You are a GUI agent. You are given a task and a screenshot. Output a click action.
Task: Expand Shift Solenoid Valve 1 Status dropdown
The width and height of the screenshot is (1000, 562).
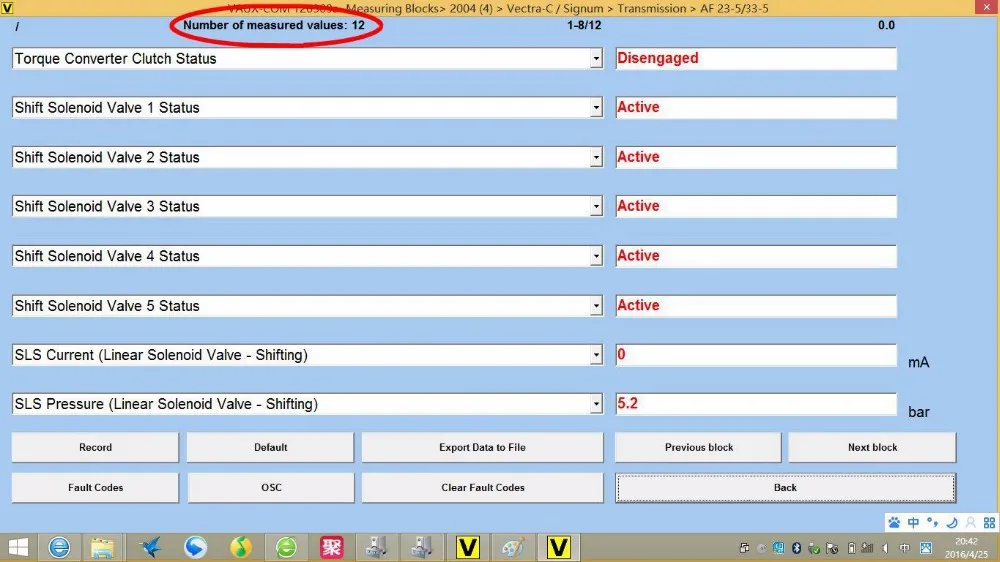tap(596, 108)
